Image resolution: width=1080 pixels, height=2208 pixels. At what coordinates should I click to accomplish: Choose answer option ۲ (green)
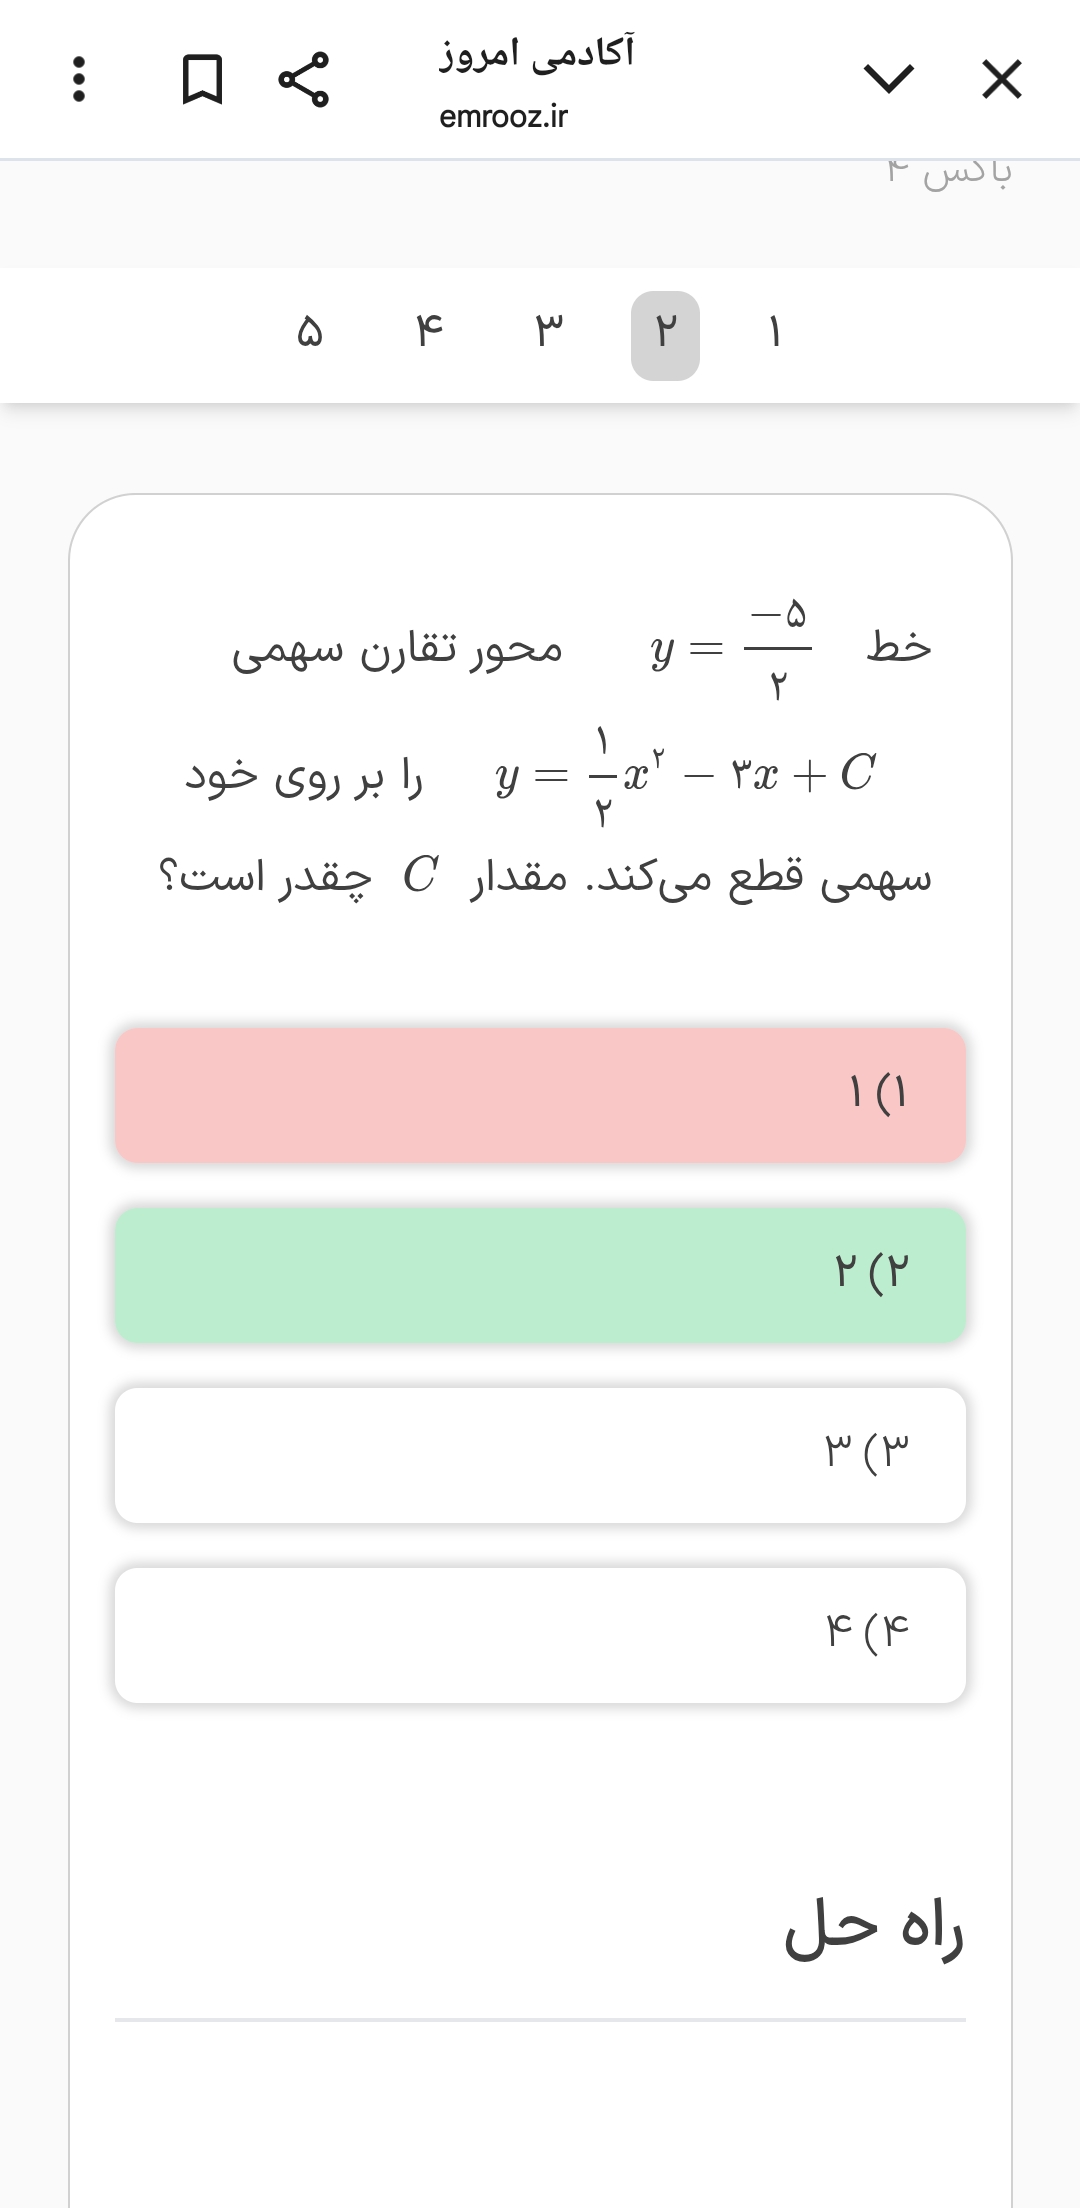[540, 1275]
